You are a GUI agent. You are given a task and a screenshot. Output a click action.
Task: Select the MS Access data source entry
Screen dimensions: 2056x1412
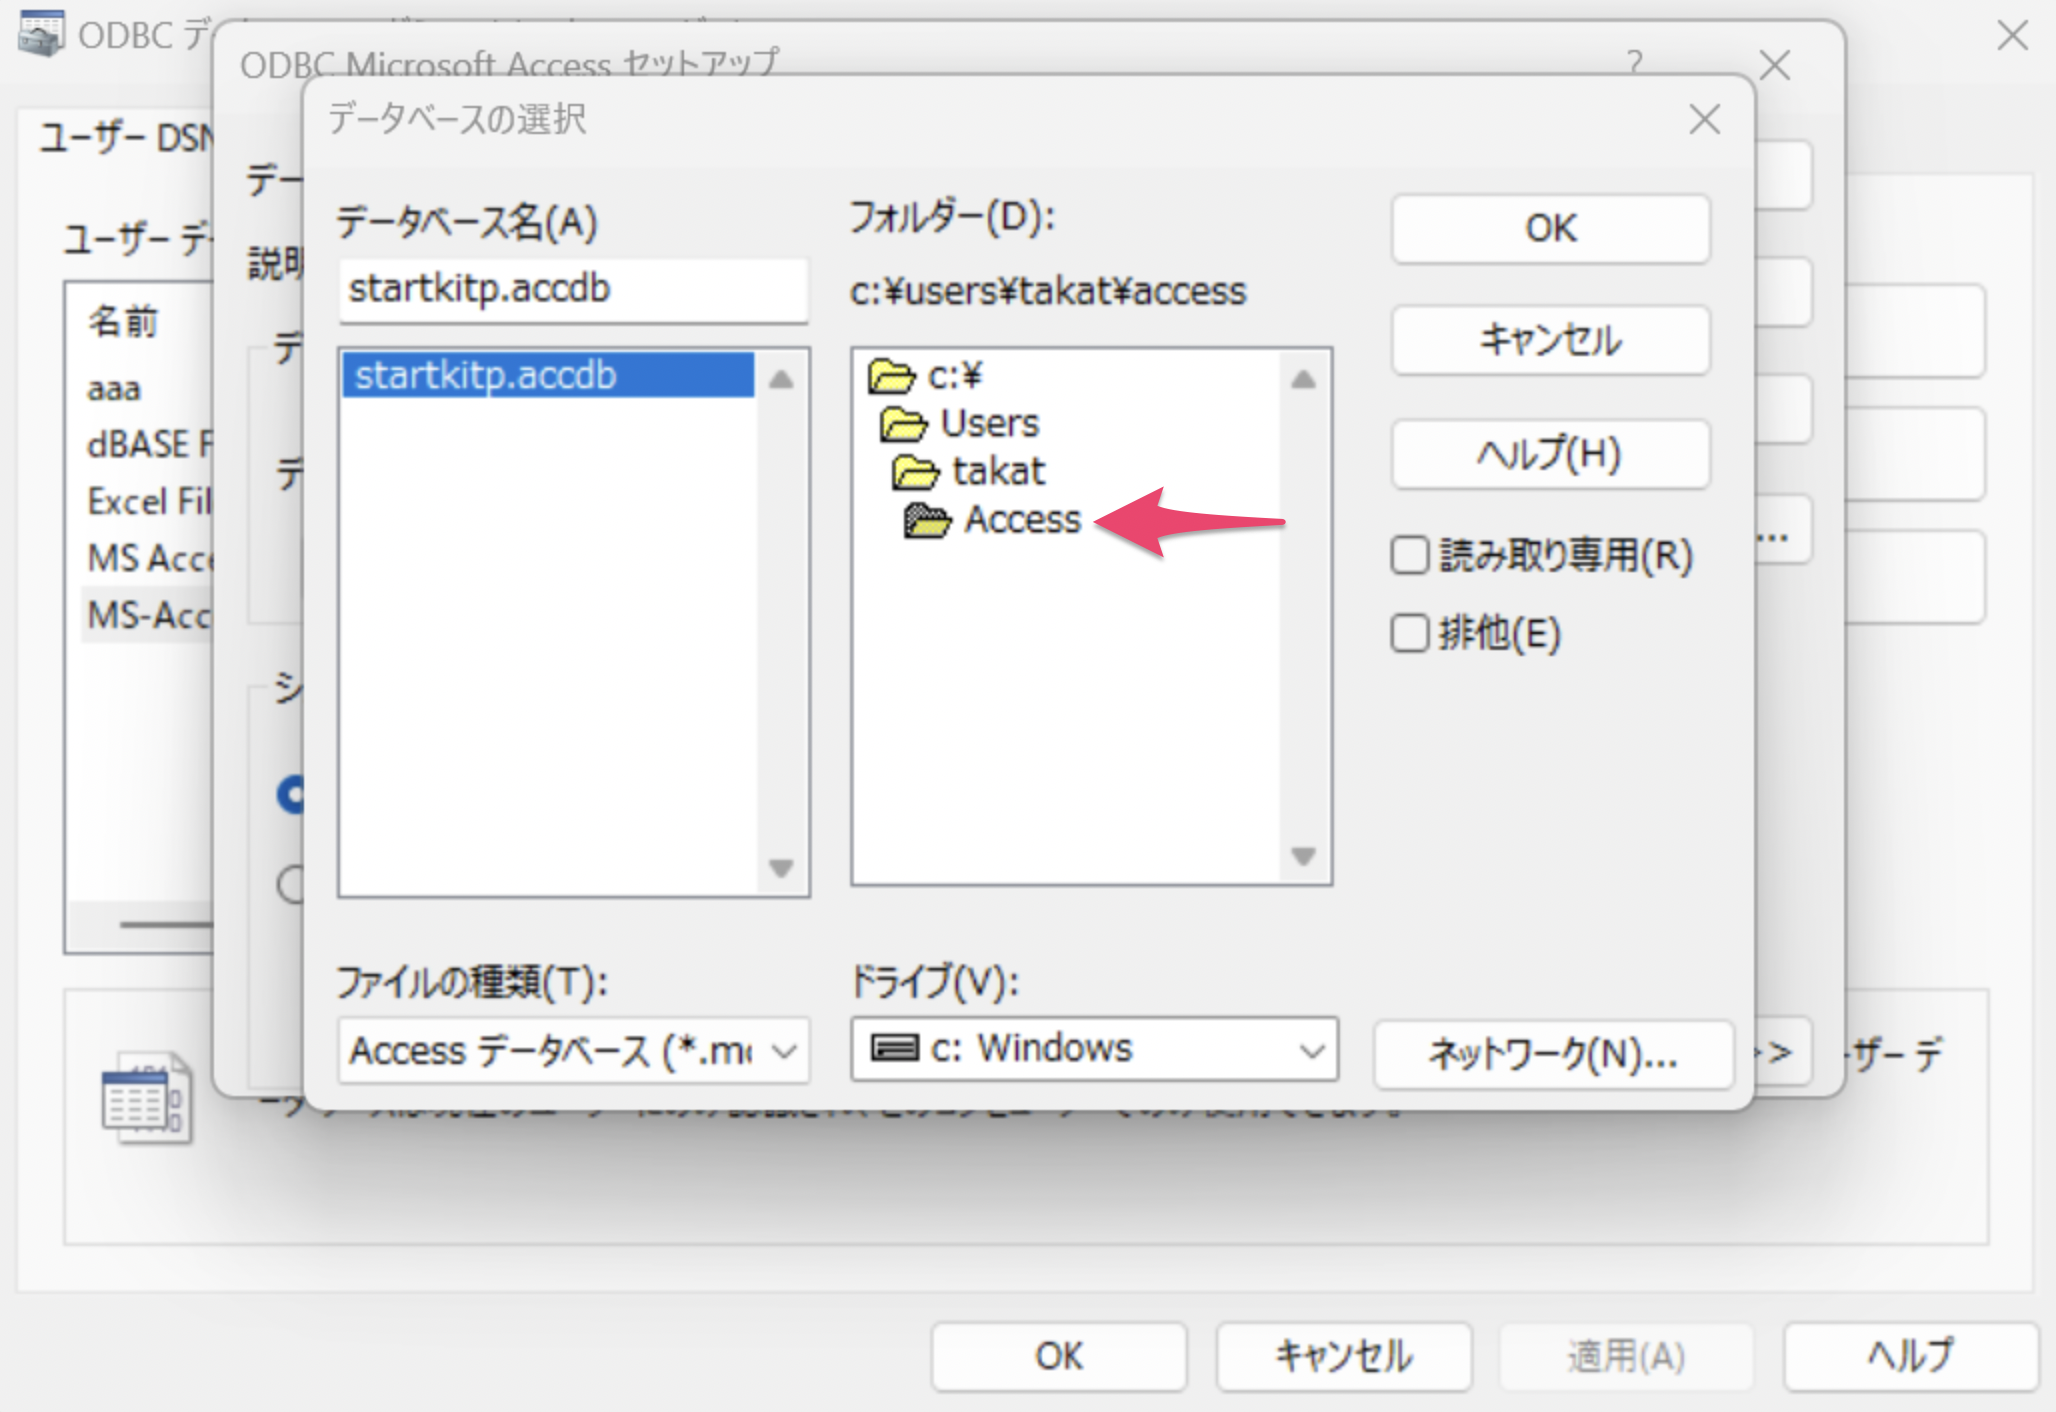(x=149, y=558)
